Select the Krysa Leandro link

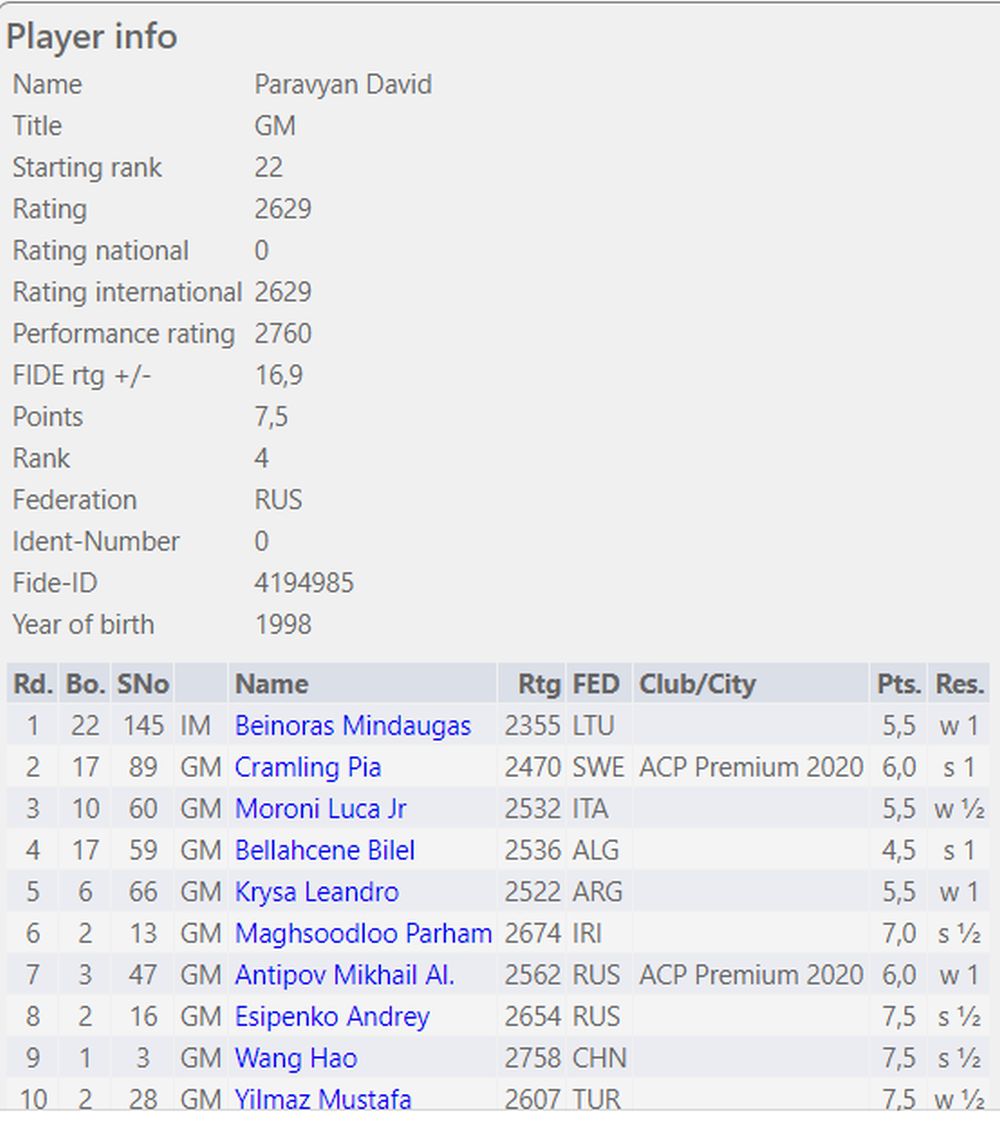point(316,892)
